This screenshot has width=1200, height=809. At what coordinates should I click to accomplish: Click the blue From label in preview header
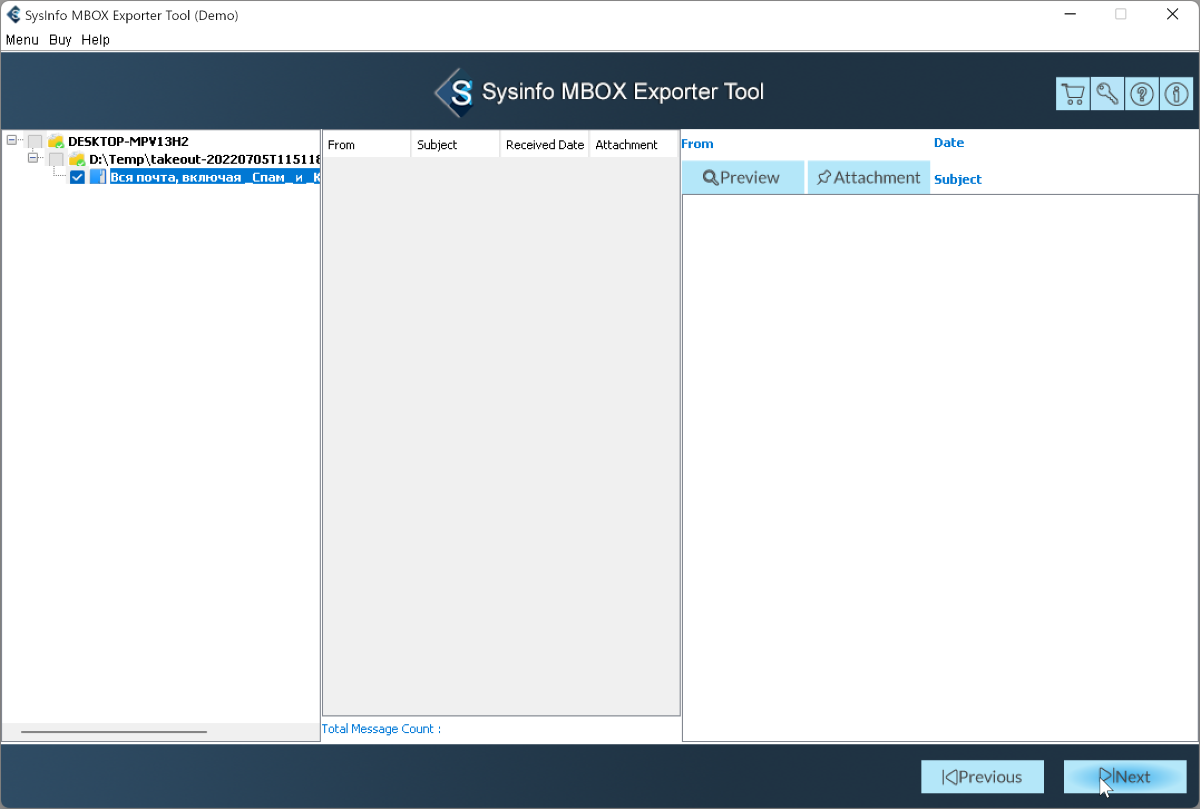point(697,144)
